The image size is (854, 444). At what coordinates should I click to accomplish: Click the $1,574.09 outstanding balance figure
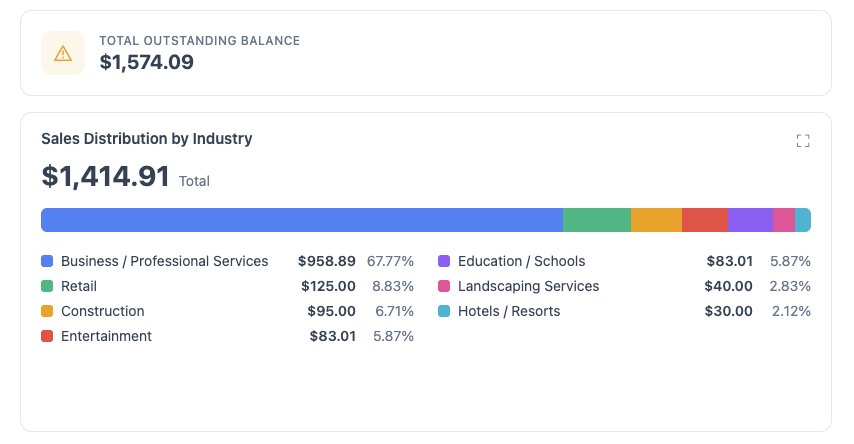[x=146, y=62]
